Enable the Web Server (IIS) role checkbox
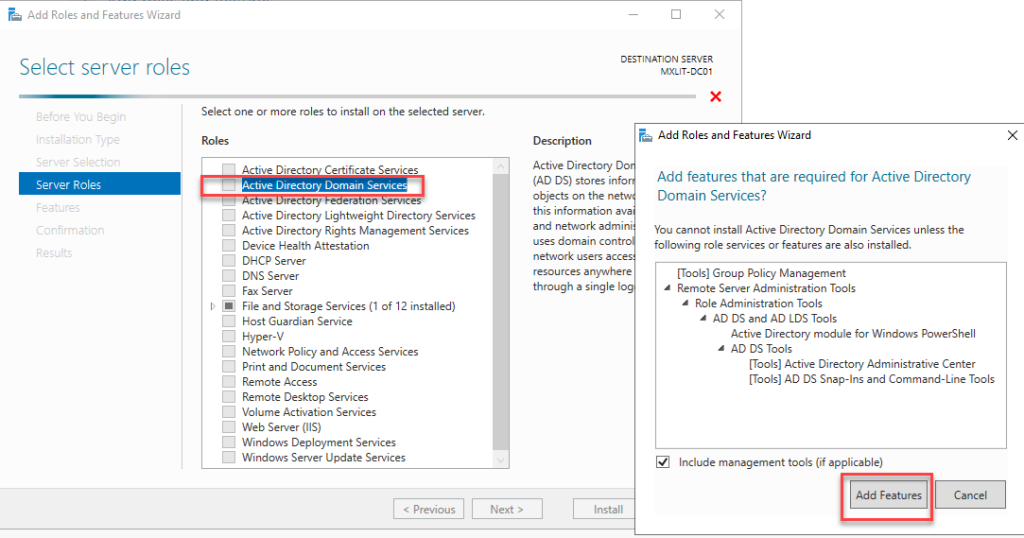The width and height of the screenshot is (1024, 538). pos(229,427)
